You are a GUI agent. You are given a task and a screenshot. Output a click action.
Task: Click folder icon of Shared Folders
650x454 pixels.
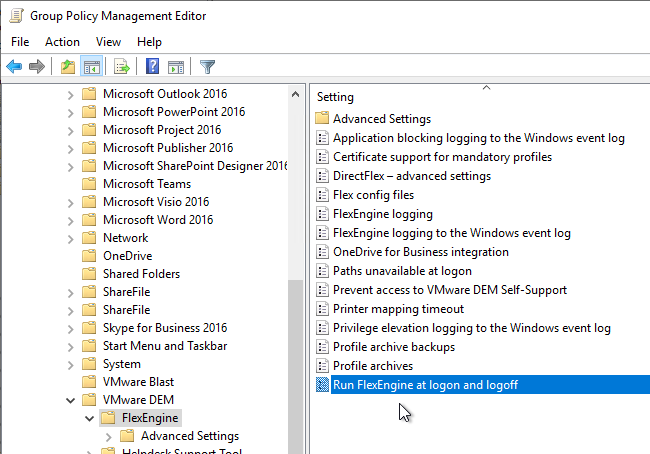[89, 274]
